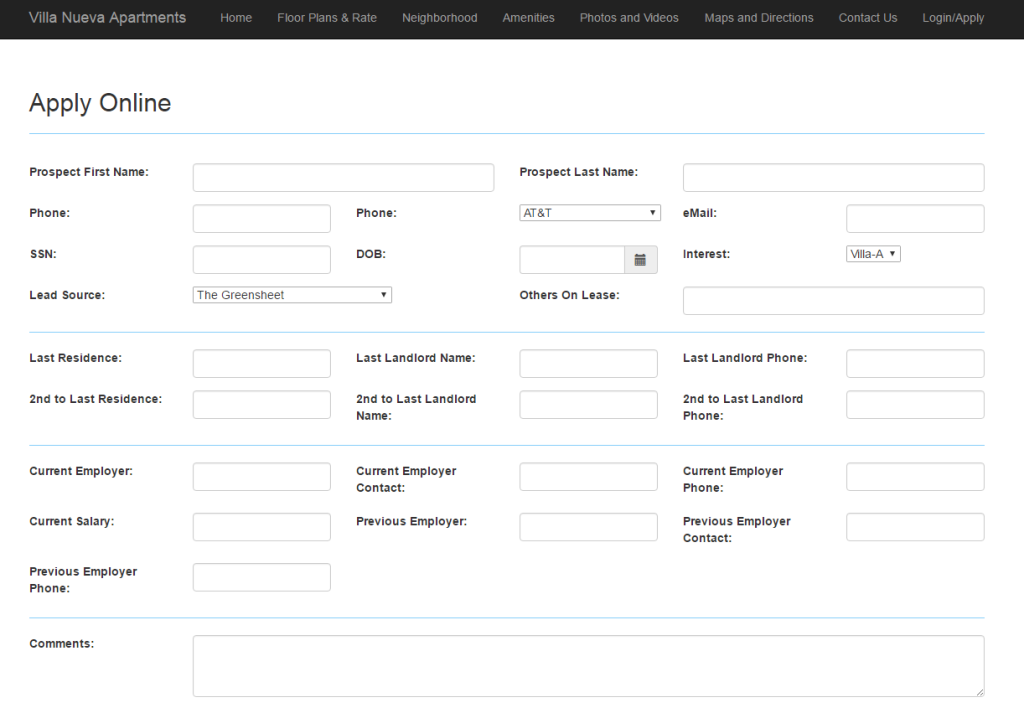Click the Comments label

[61, 644]
